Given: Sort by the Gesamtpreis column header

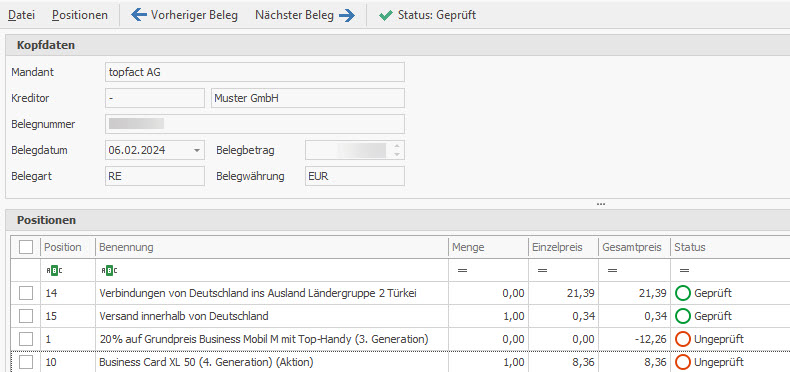Looking at the screenshot, I should click(x=634, y=247).
